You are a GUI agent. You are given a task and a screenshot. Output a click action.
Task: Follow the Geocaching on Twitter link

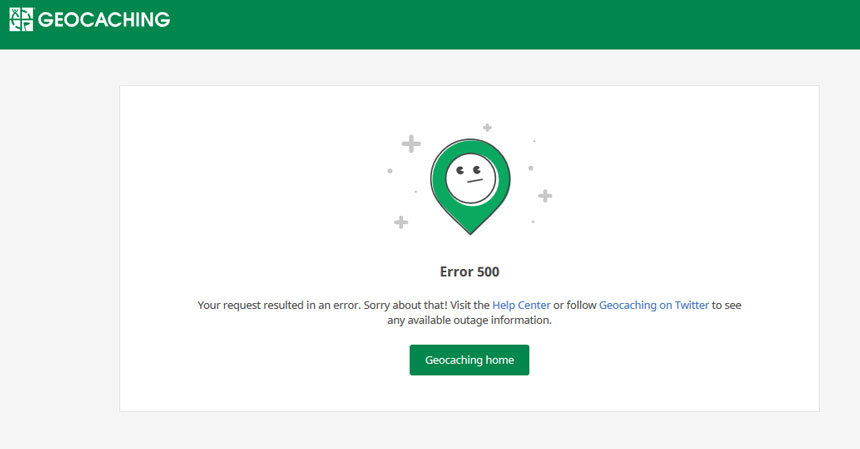tap(653, 305)
